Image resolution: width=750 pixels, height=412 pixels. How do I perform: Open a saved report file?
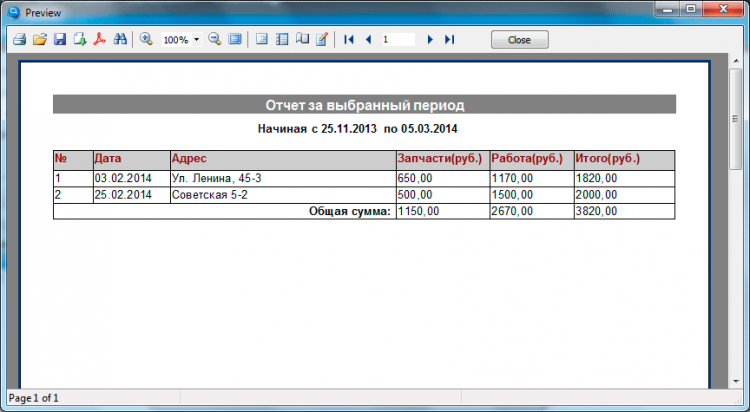pos(40,39)
